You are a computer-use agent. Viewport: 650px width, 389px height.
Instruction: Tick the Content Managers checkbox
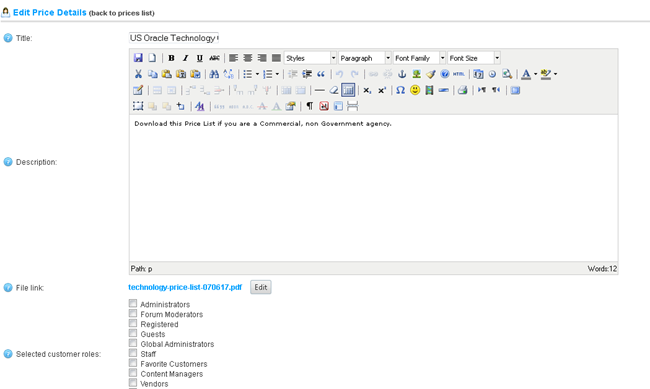[x=133, y=373]
